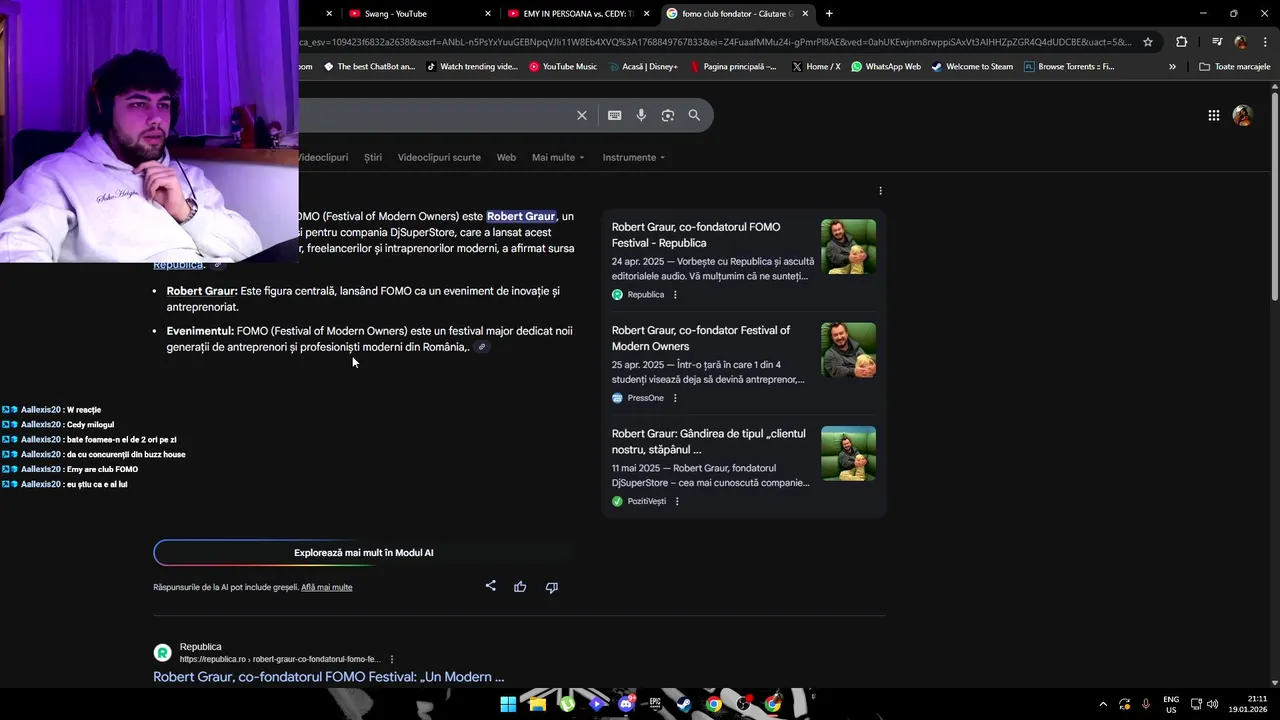Close the 'Swang - YouTube' tab
Screen dimensions: 1280x720
tap(488, 14)
